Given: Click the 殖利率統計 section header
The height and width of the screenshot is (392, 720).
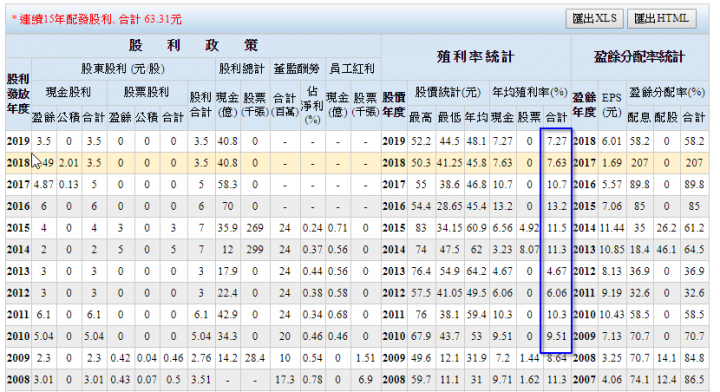Looking at the screenshot, I should (x=476, y=57).
